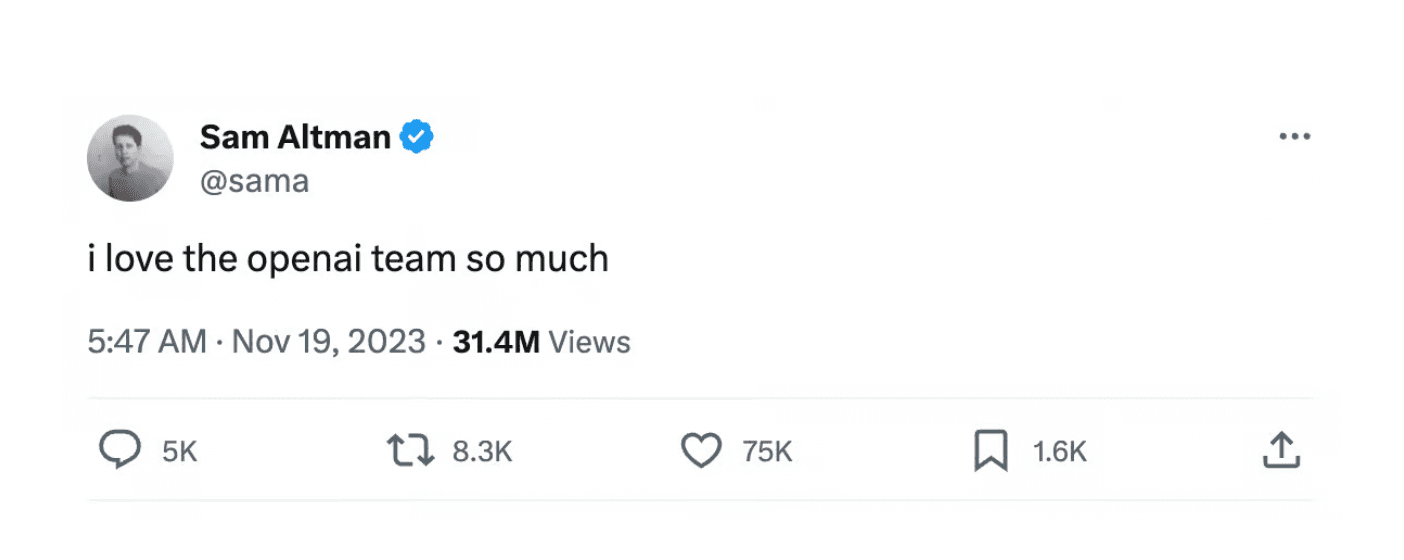The height and width of the screenshot is (560, 1404).
Task: Click the 75K likes count
Action: click(767, 452)
